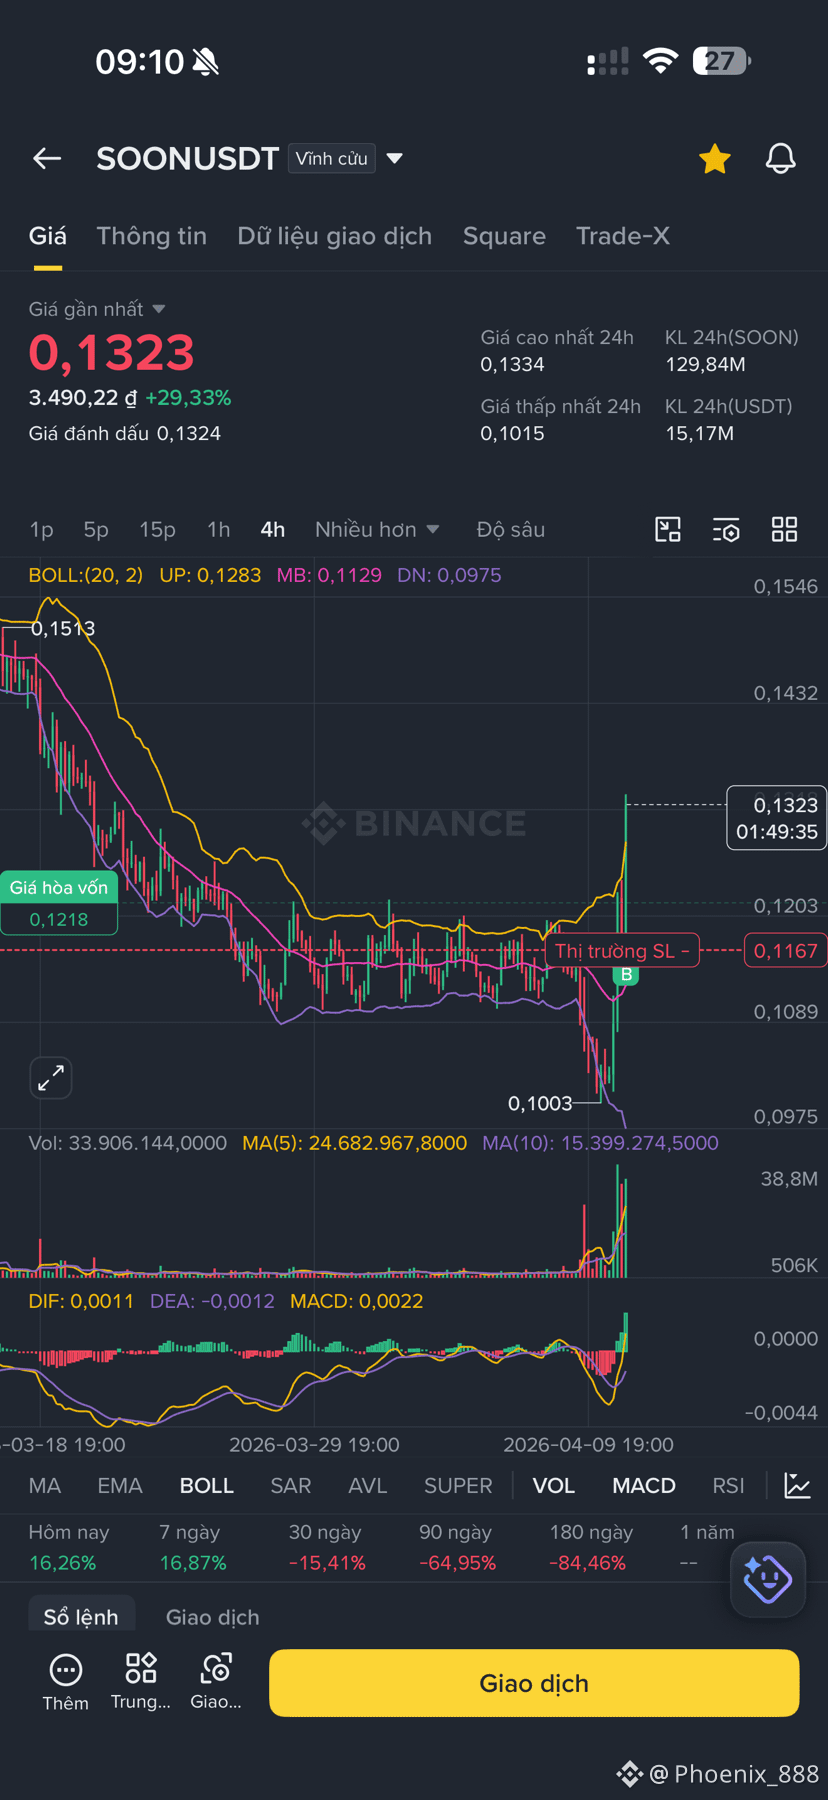
Task: Tap the back arrow icon
Action: [x=47, y=158]
